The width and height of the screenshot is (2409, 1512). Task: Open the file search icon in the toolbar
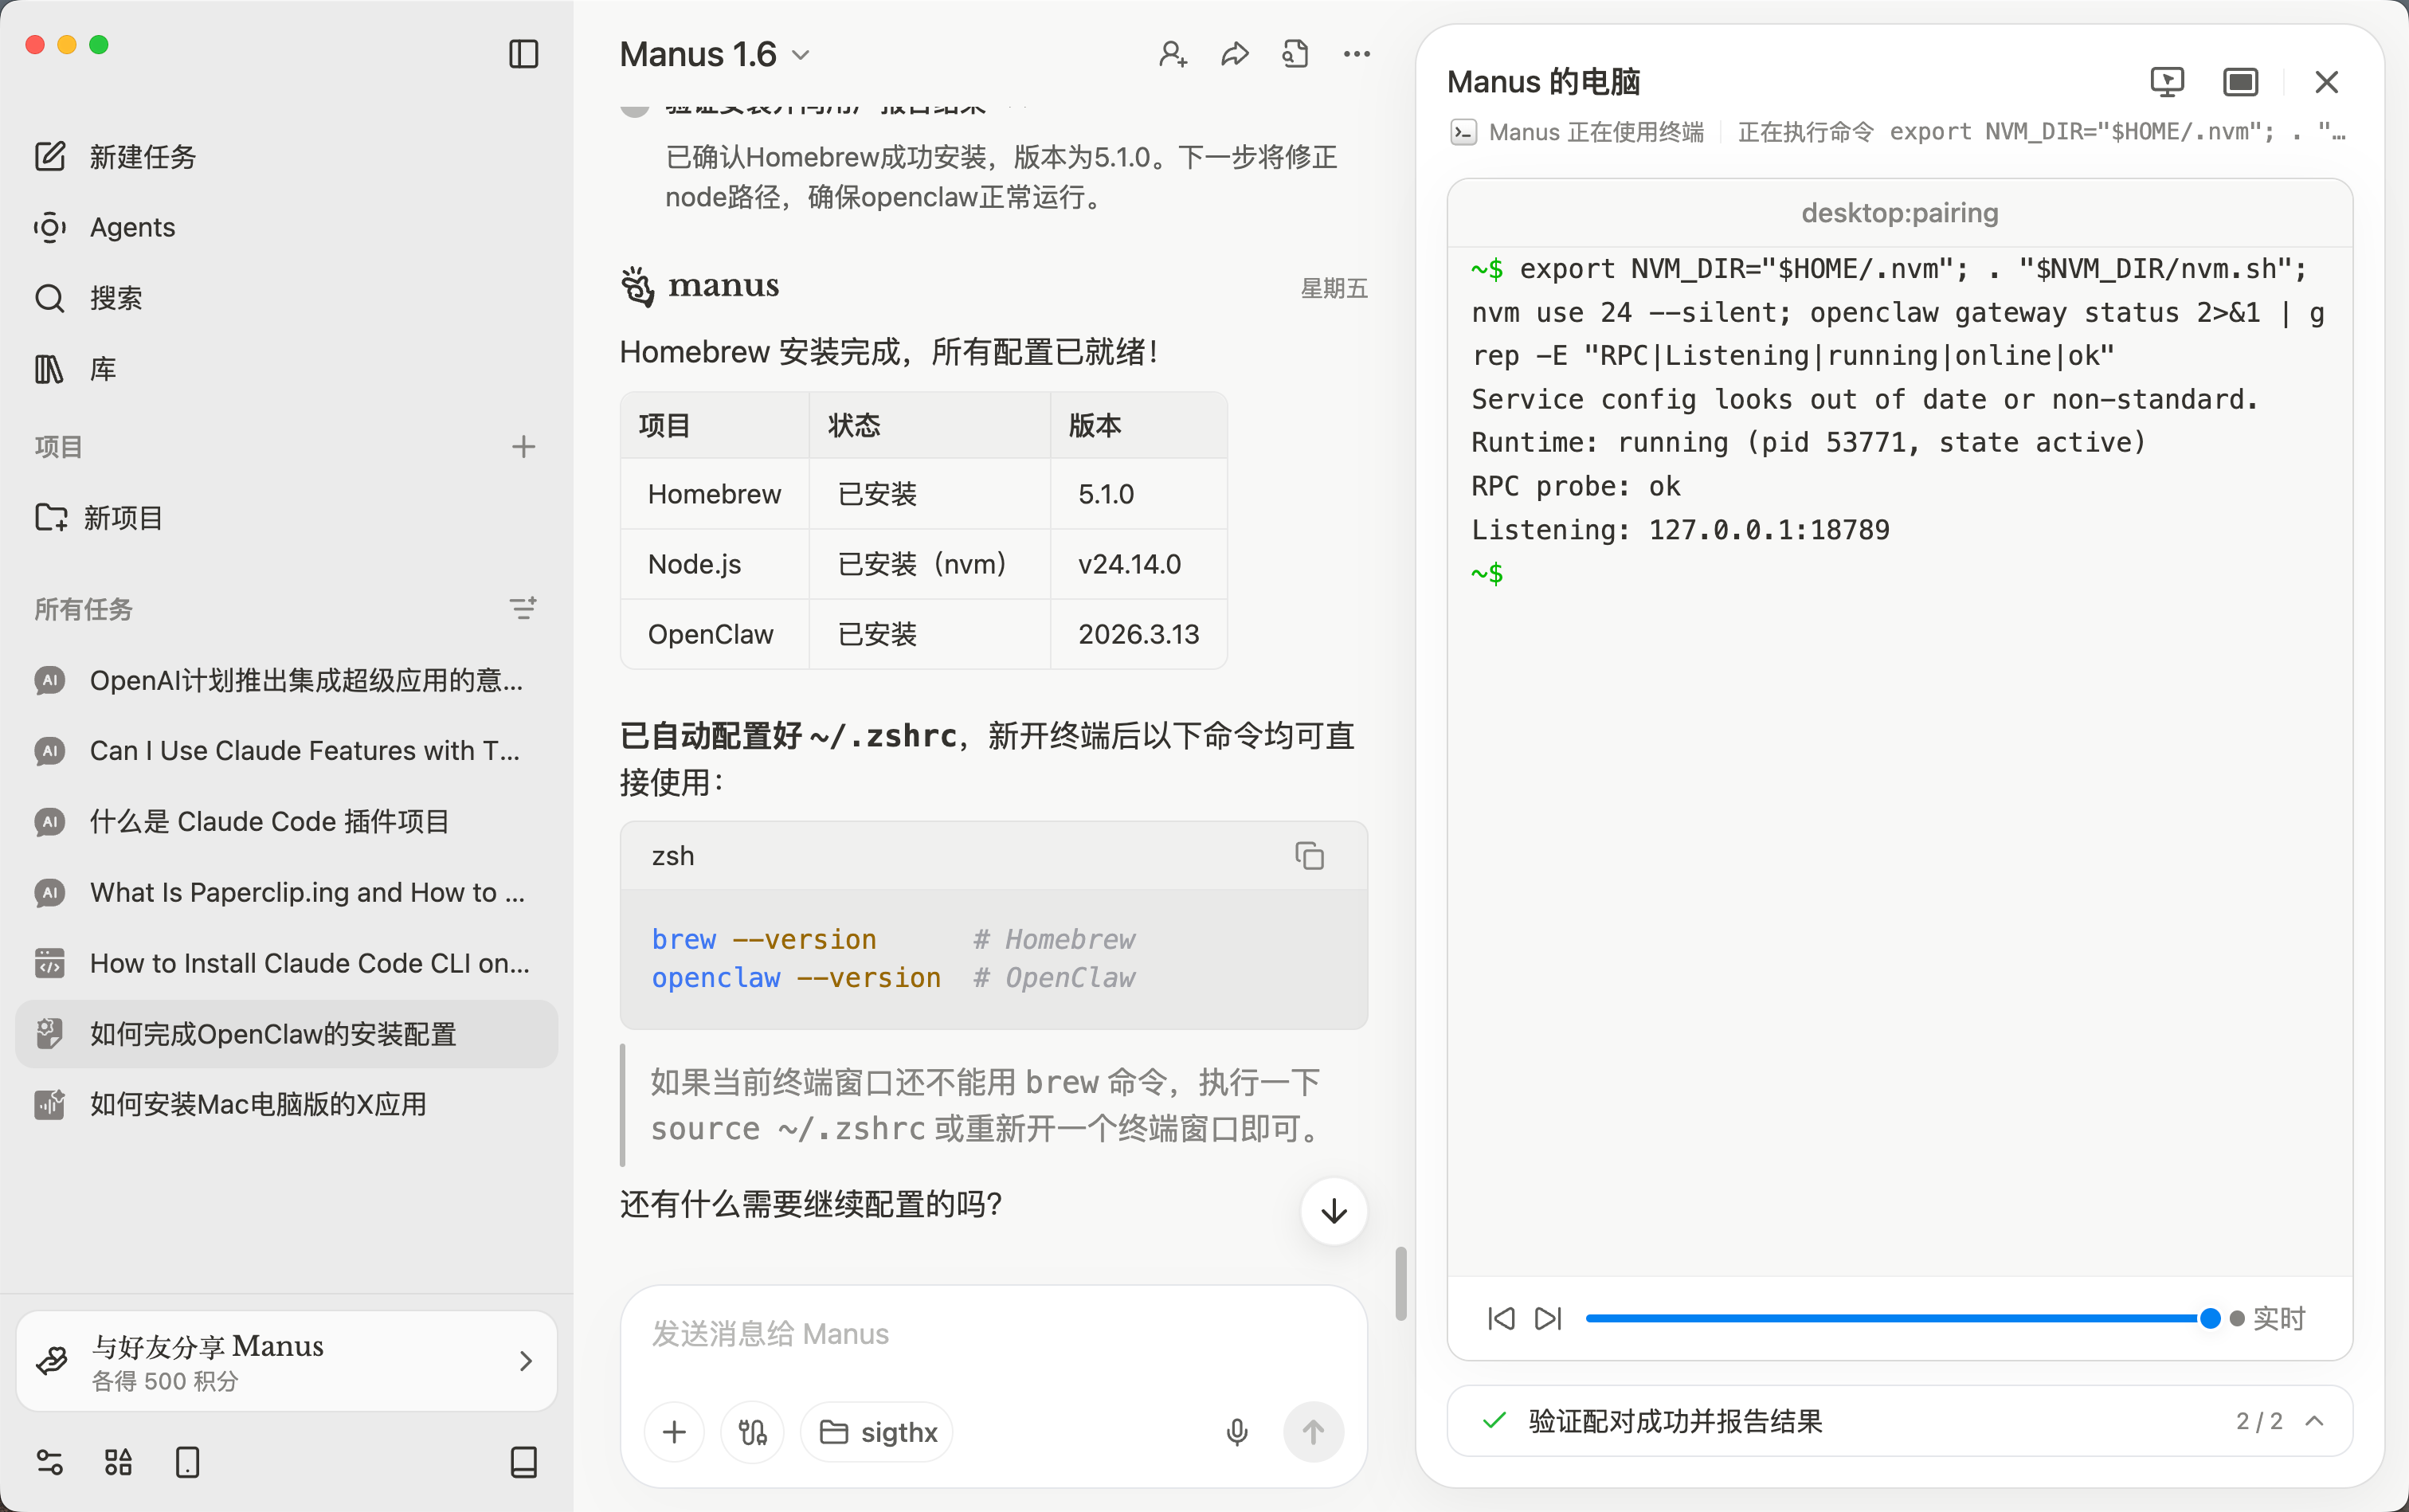1295,54
